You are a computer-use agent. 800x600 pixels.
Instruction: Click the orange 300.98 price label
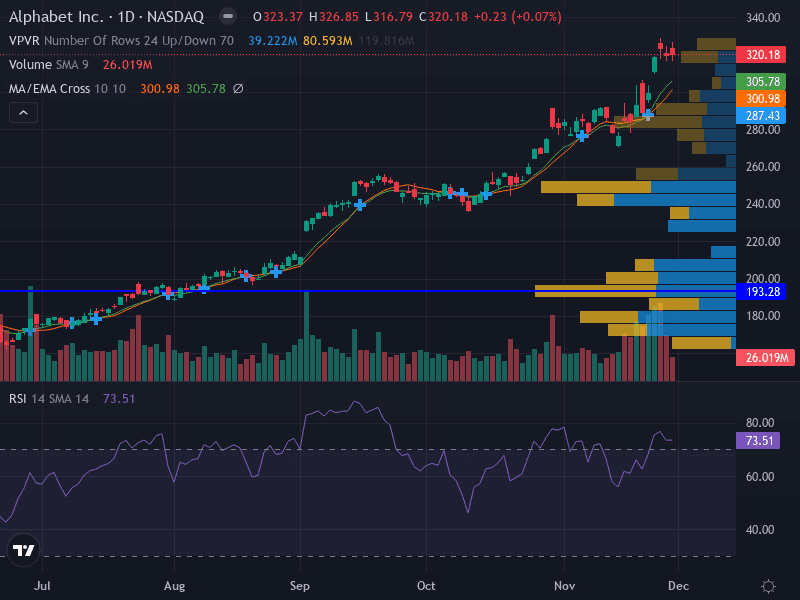[x=762, y=98]
